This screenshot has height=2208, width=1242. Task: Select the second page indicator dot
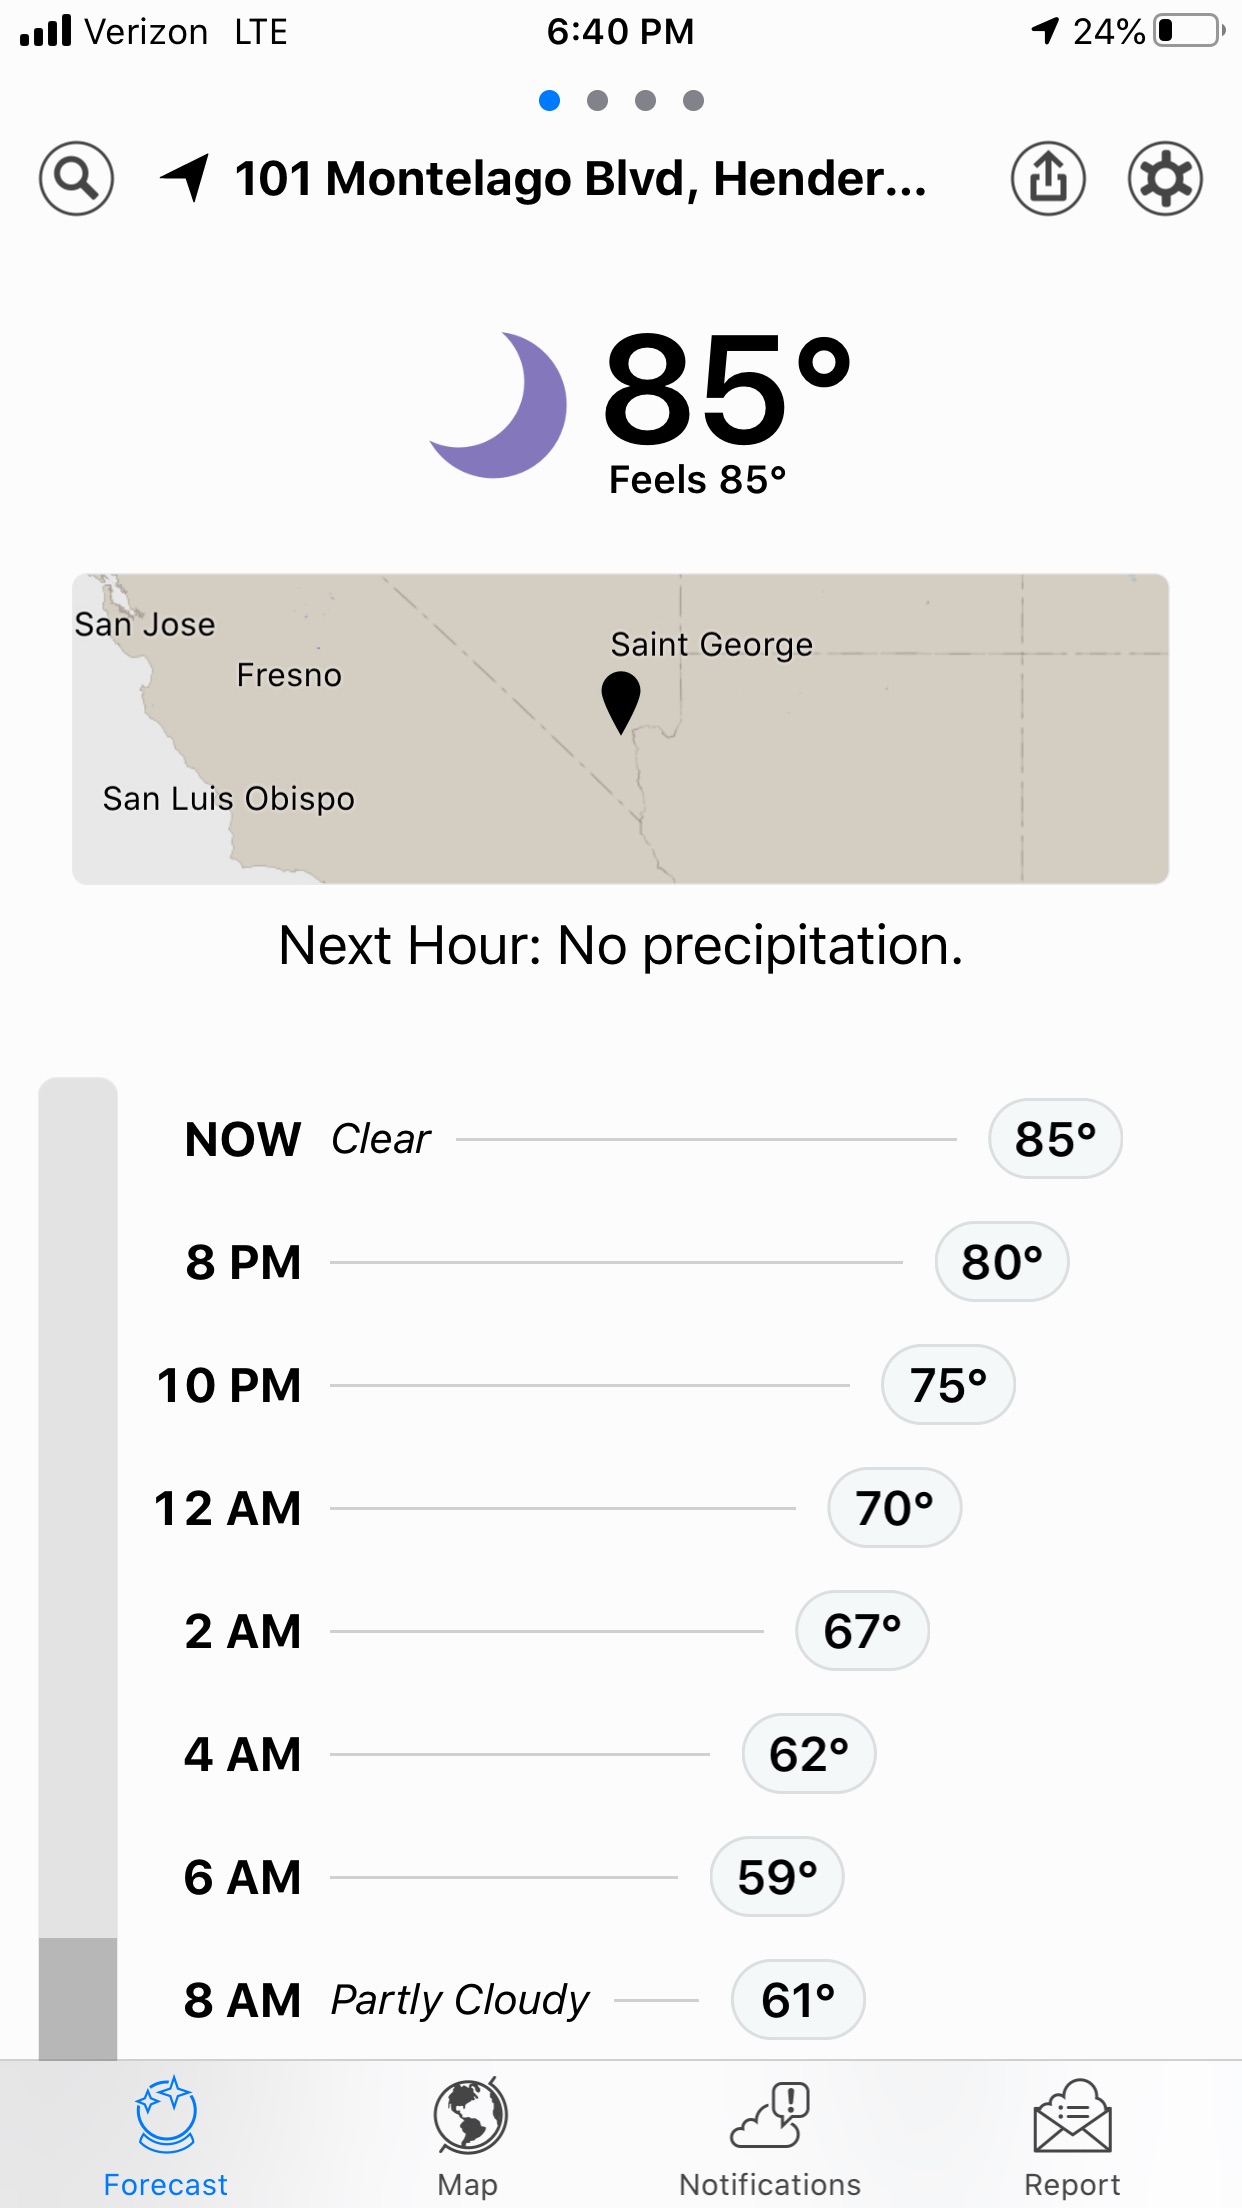click(x=598, y=101)
